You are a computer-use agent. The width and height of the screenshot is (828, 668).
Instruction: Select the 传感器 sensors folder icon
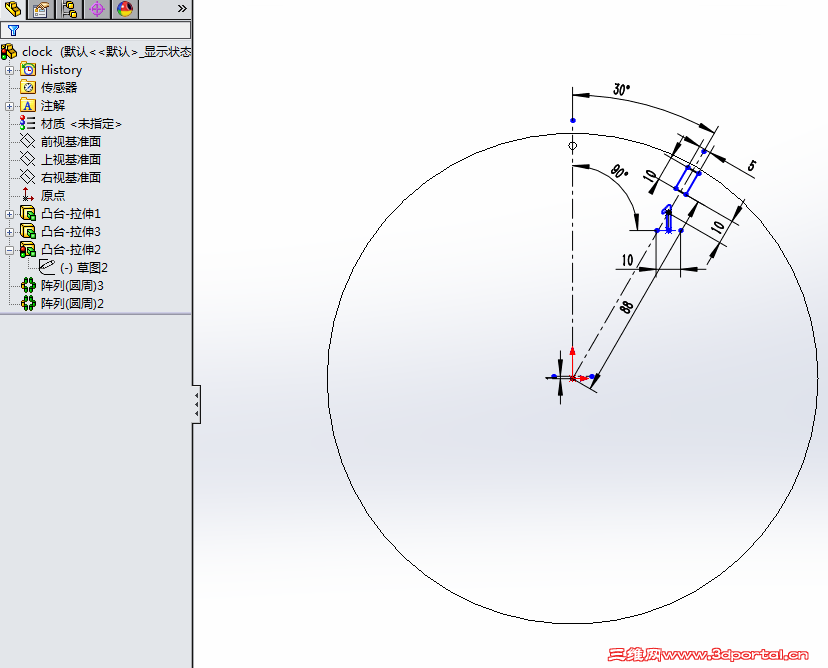point(28,88)
